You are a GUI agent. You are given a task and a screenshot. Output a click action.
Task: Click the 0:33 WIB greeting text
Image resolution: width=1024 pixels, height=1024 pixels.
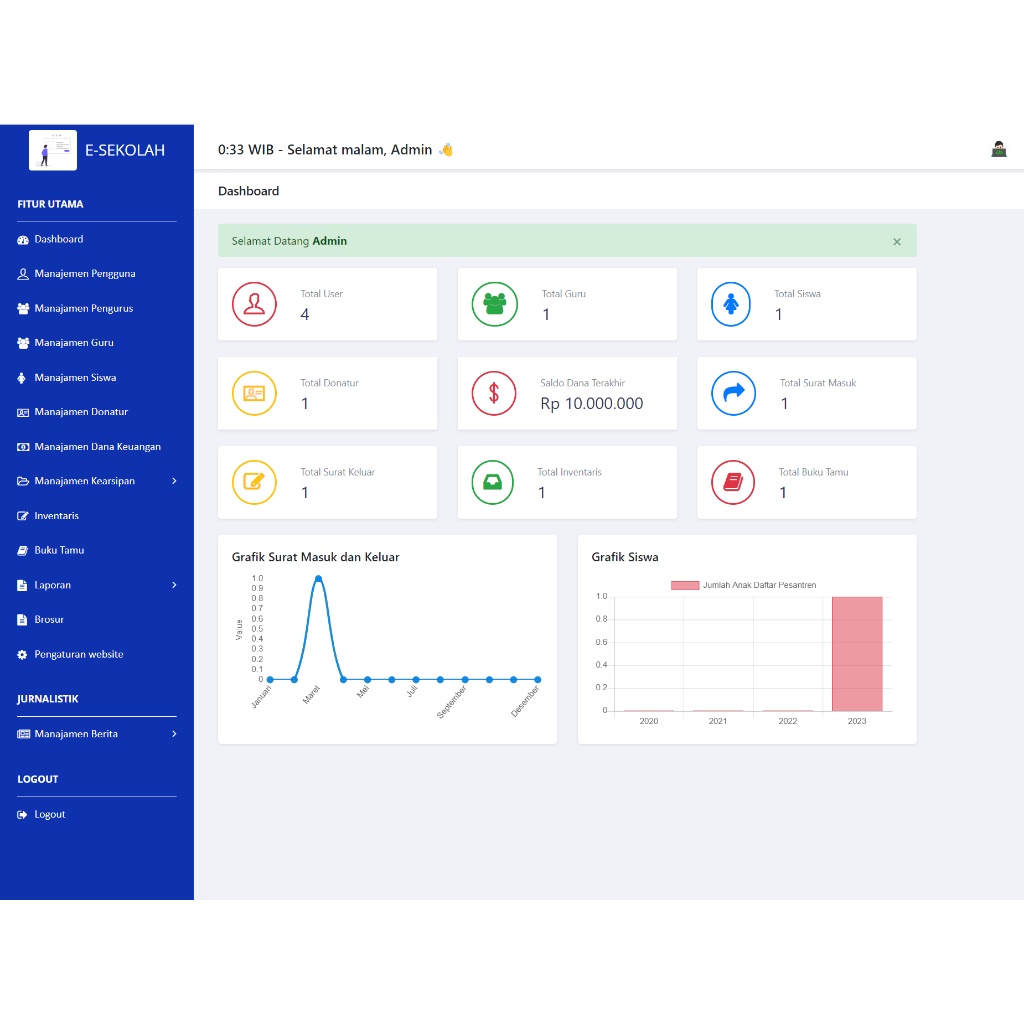(x=325, y=150)
